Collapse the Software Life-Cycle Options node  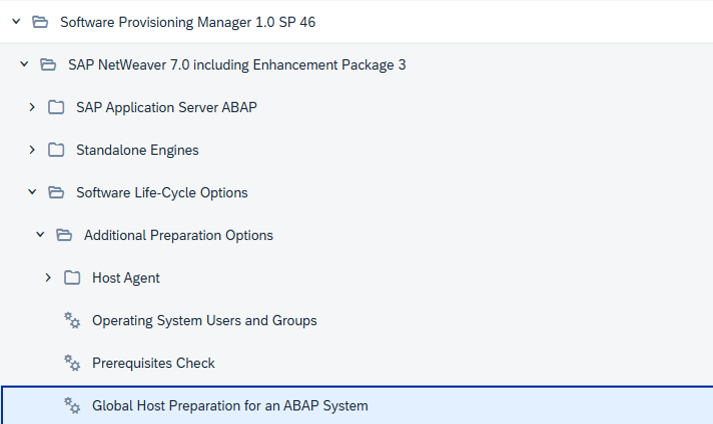coord(32,193)
